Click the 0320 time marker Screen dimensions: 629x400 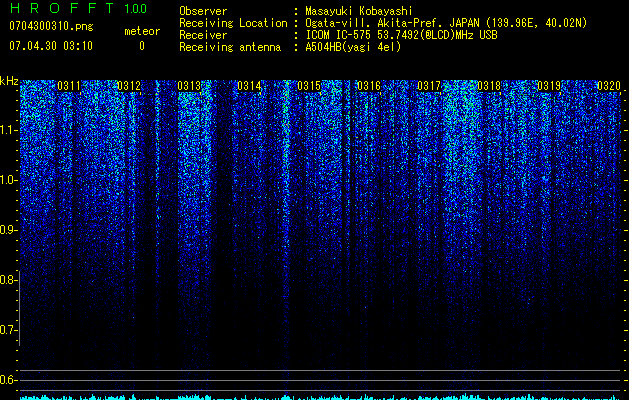[x=609, y=86]
